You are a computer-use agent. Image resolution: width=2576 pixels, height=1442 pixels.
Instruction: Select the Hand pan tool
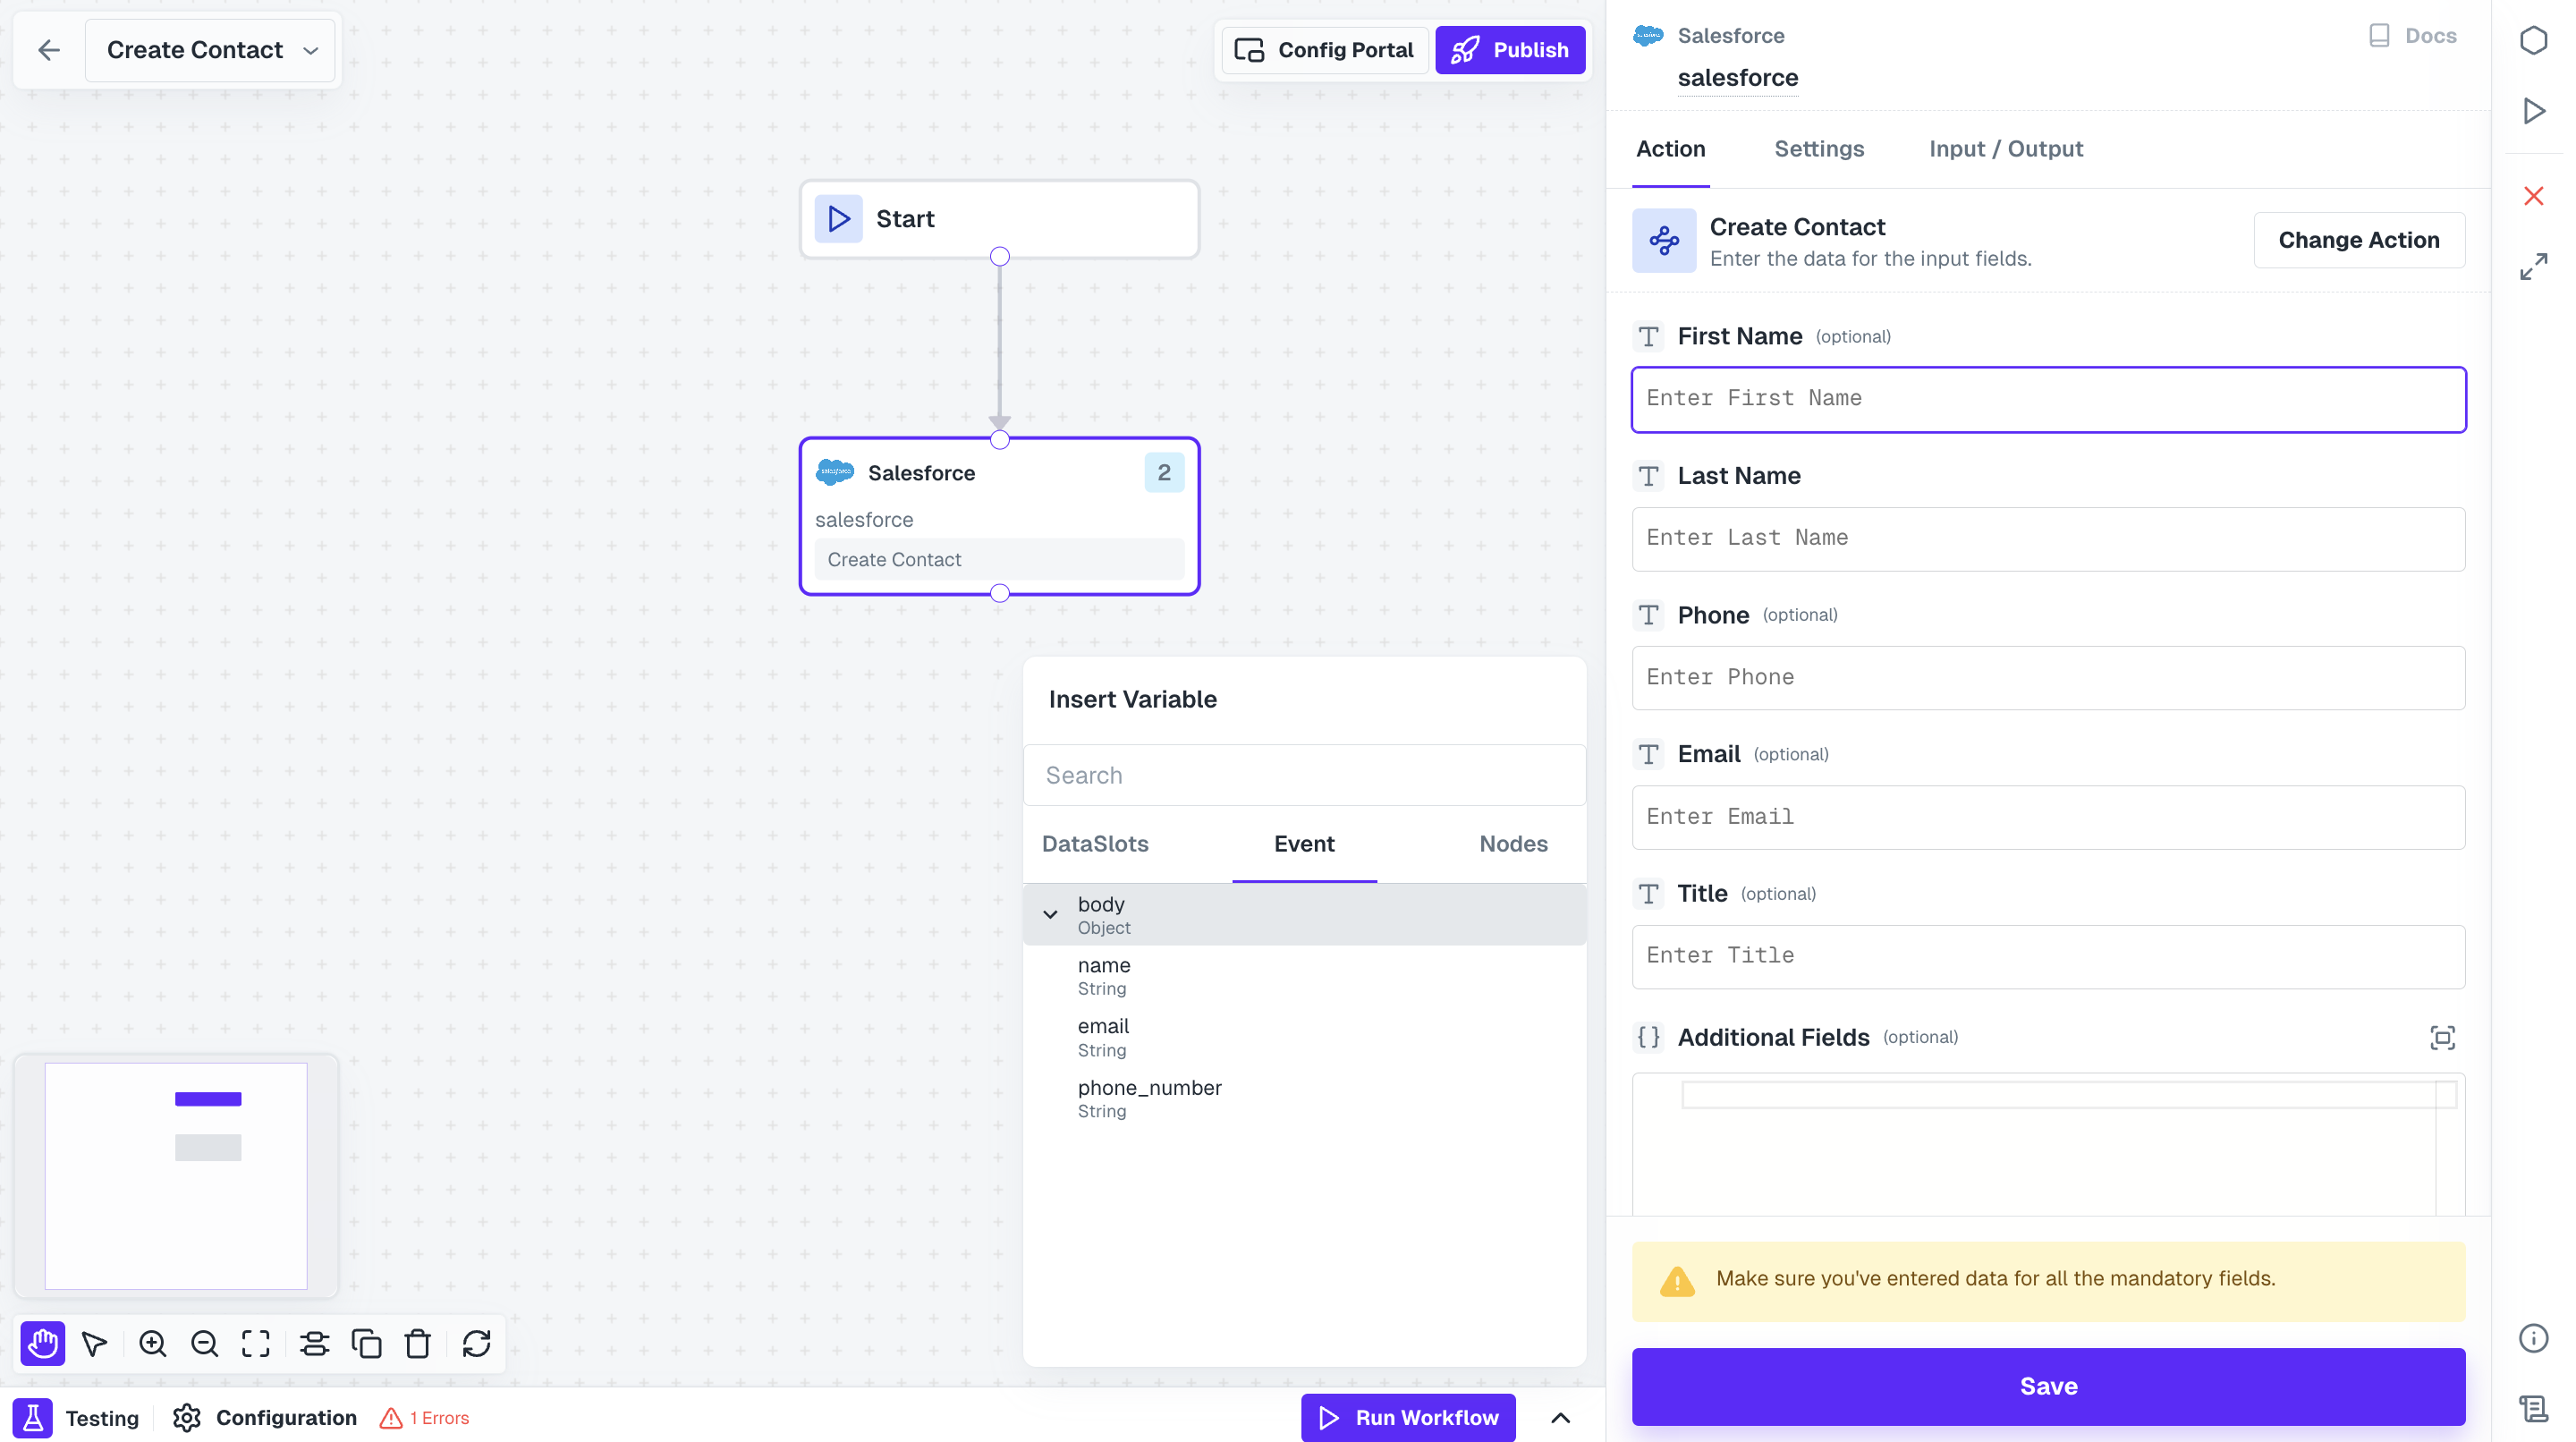click(42, 1344)
